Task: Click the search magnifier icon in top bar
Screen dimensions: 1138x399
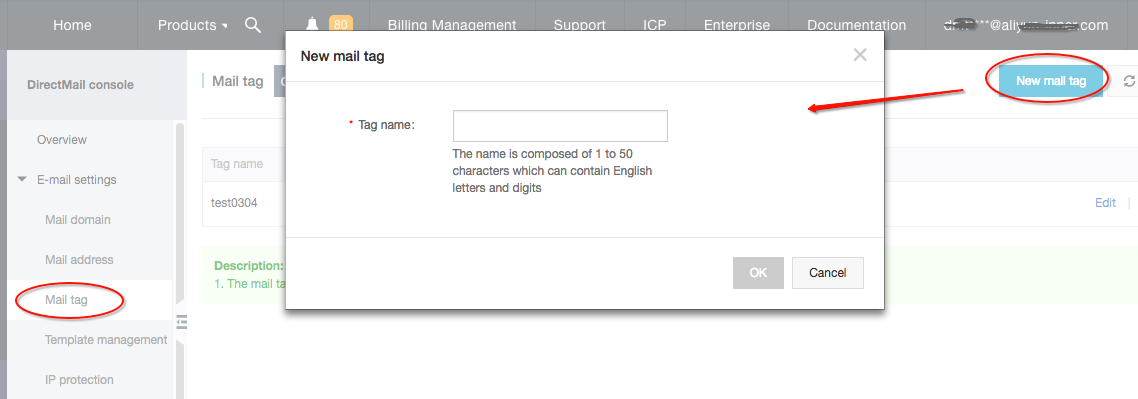Action: (253, 25)
